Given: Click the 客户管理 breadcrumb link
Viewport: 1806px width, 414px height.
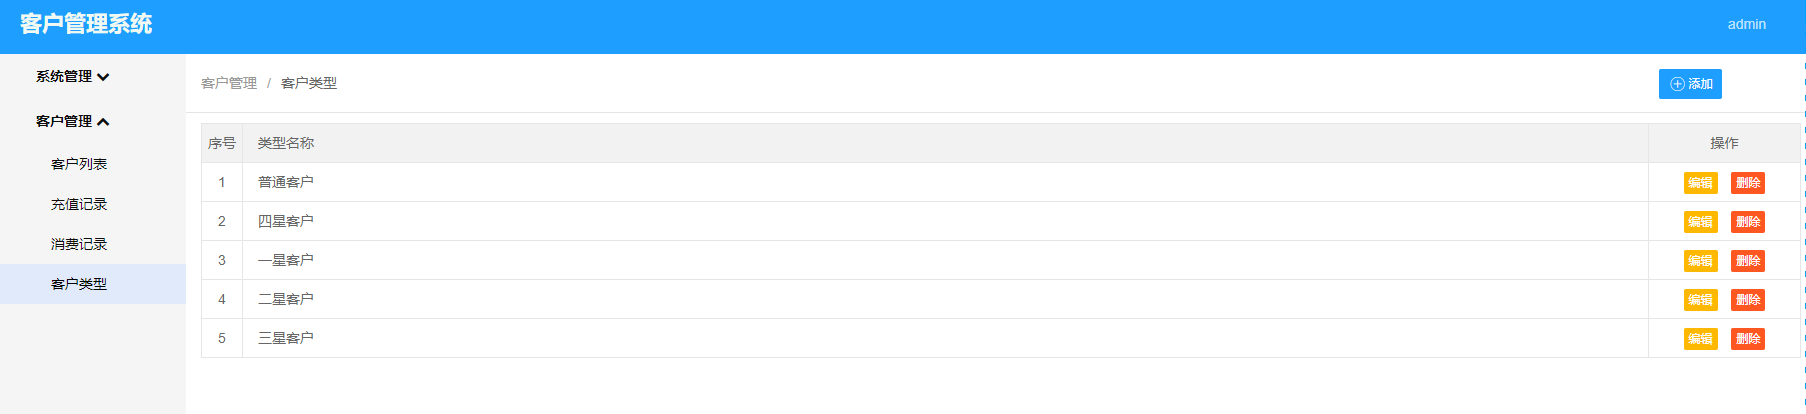Looking at the screenshot, I should (x=229, y=83).
